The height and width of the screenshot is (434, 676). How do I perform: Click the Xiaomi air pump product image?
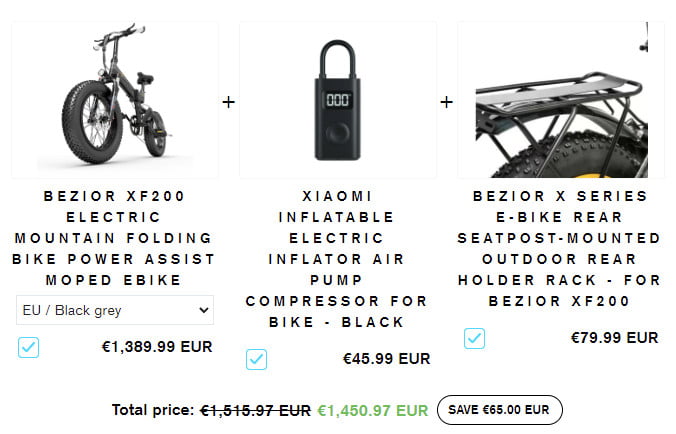(x=338, y=100)
